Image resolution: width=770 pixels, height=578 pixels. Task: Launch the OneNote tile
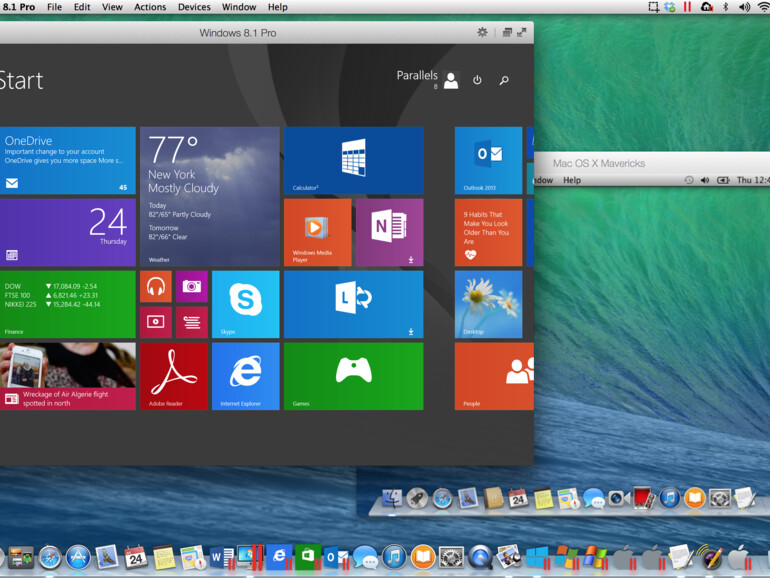click(389, 232)
